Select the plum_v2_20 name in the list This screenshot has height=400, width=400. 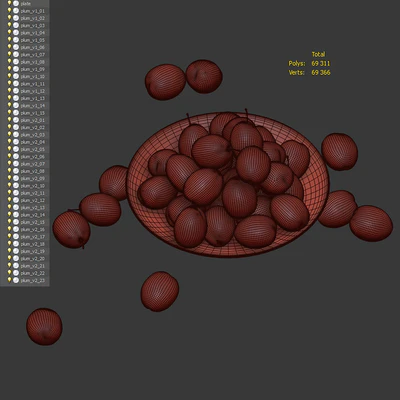click(x=32, y=259)
